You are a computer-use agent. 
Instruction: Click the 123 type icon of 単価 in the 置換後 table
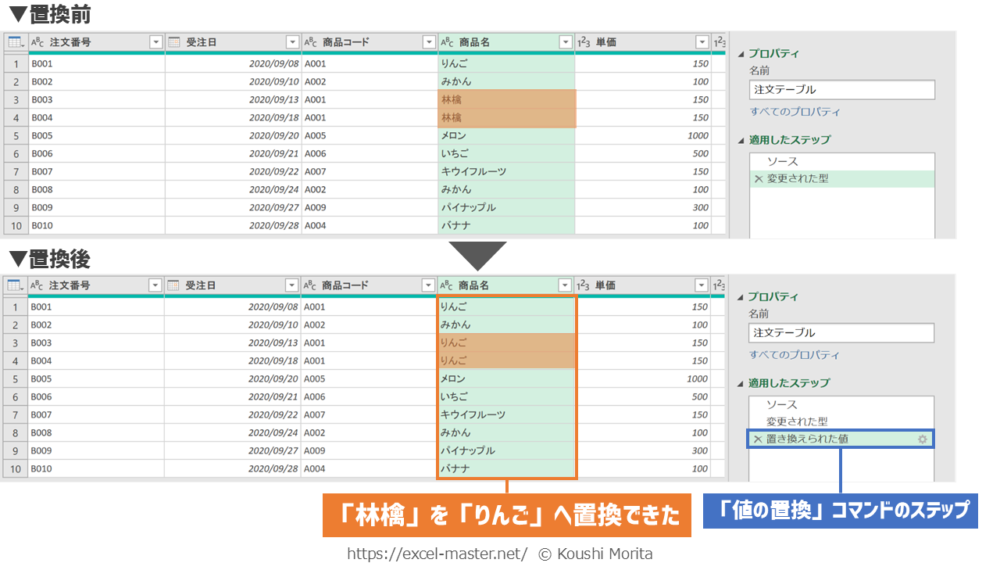click(x=583, y=286)
